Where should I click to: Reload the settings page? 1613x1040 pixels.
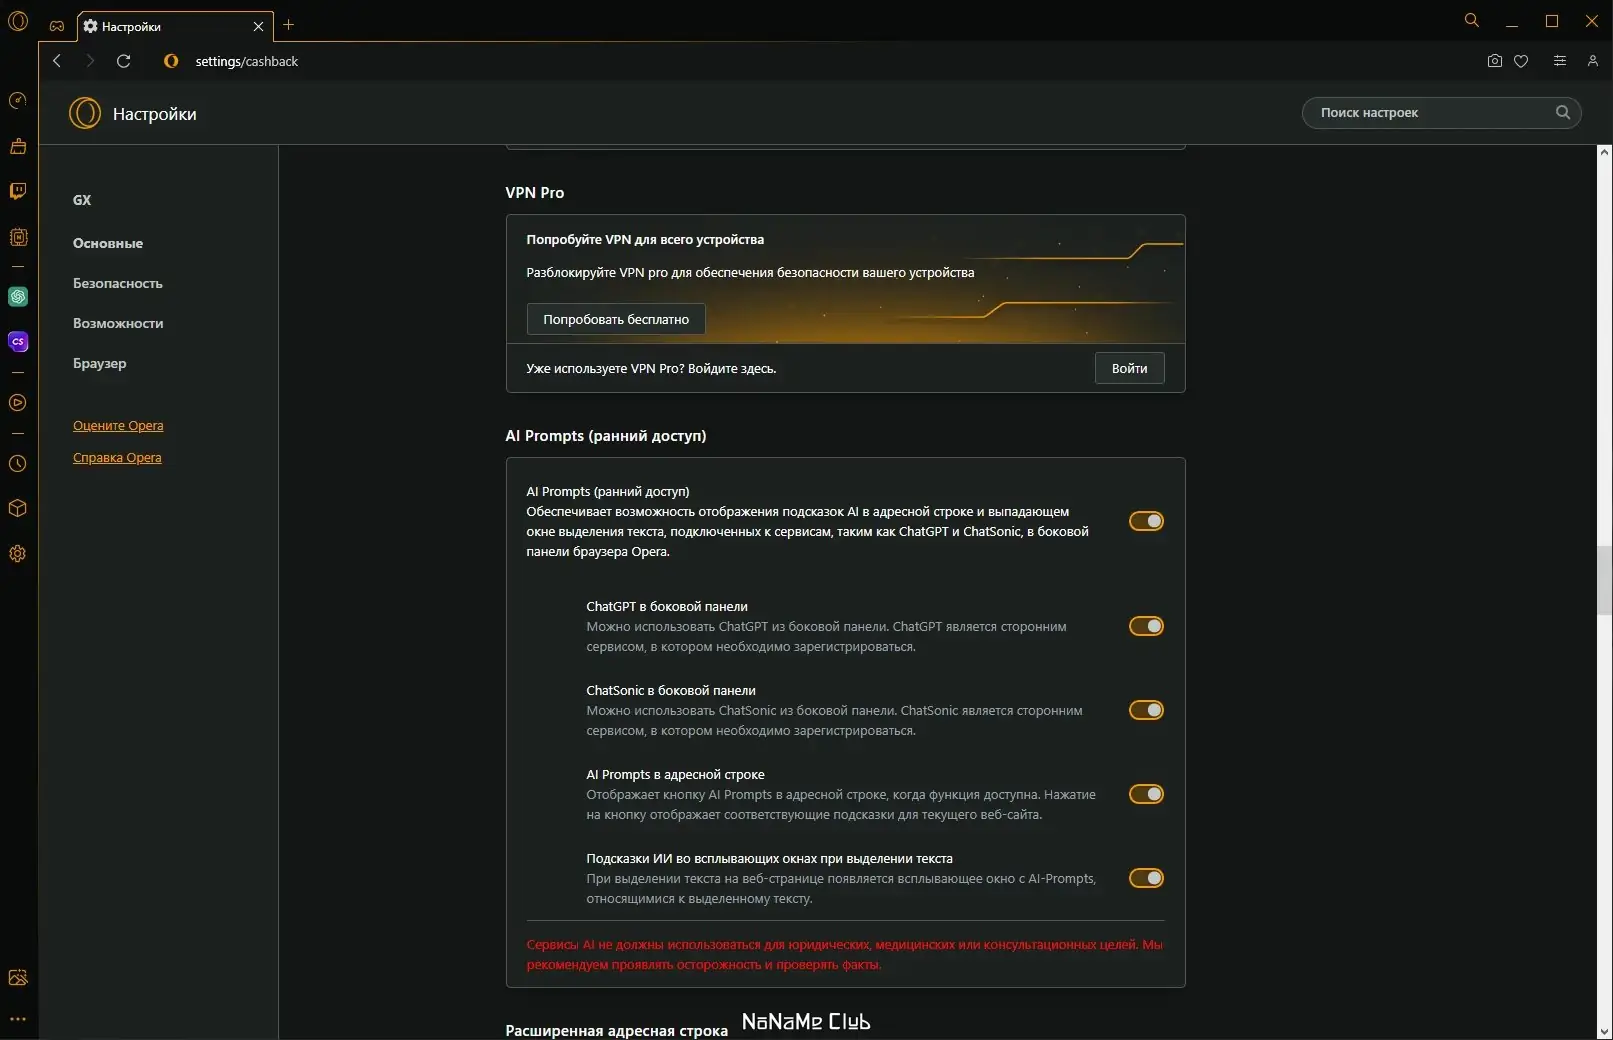coord(124,61)
